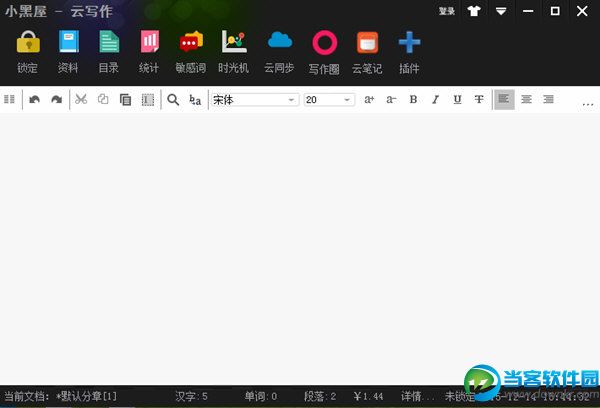
Task: Open the 时光机 time machine icon
Action: pyautogui.click(x=234, y=41)
